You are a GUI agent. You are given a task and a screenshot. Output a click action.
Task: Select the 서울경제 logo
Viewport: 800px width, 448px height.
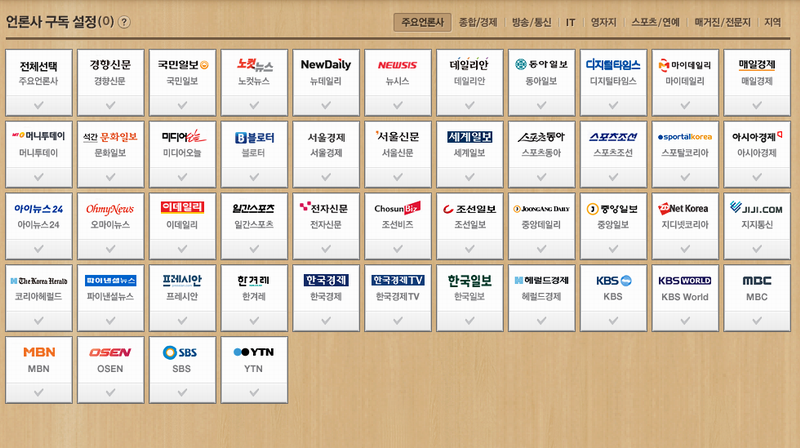(x=326, y=137)
